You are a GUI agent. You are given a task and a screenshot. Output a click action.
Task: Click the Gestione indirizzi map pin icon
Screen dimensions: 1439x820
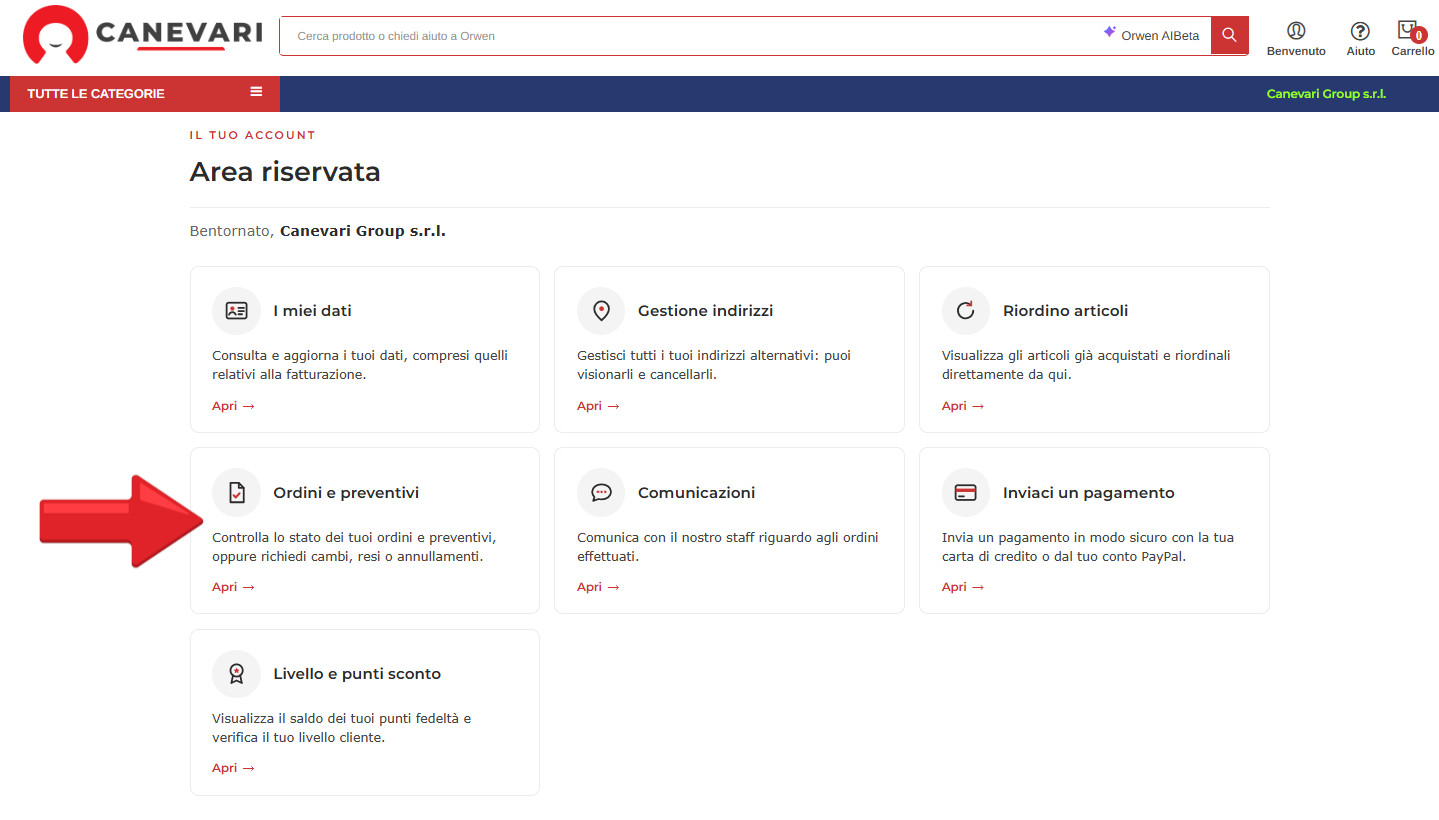pos(601,311)
